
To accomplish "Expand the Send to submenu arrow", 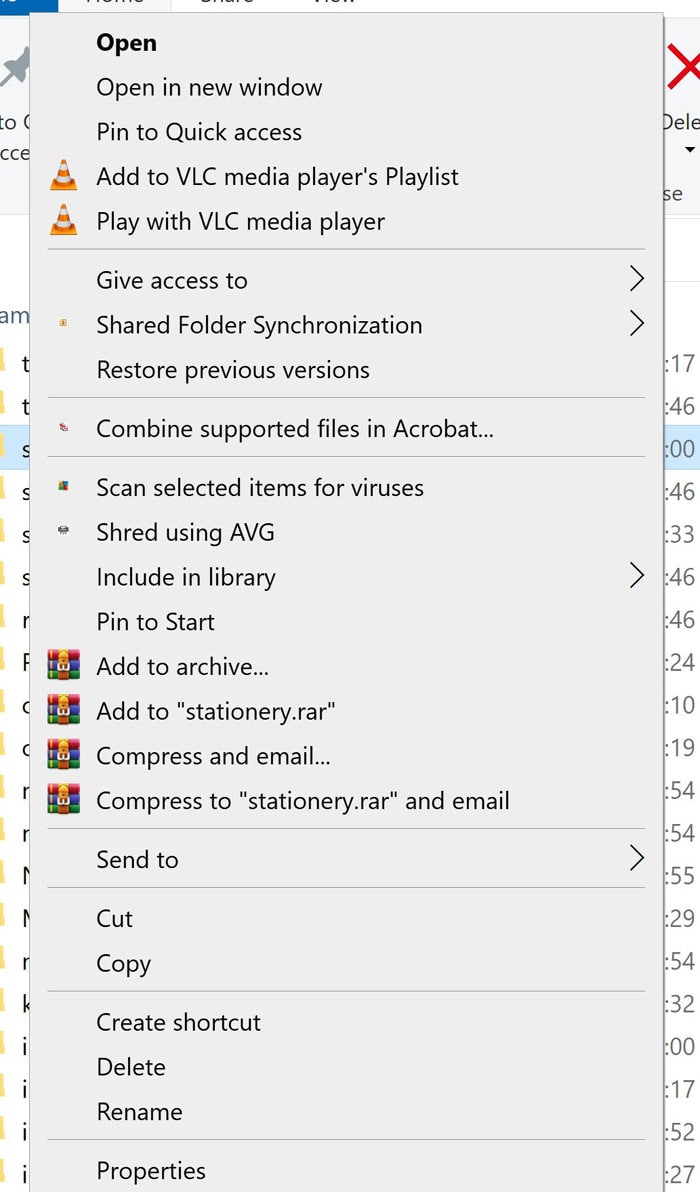I will [637, 858].
